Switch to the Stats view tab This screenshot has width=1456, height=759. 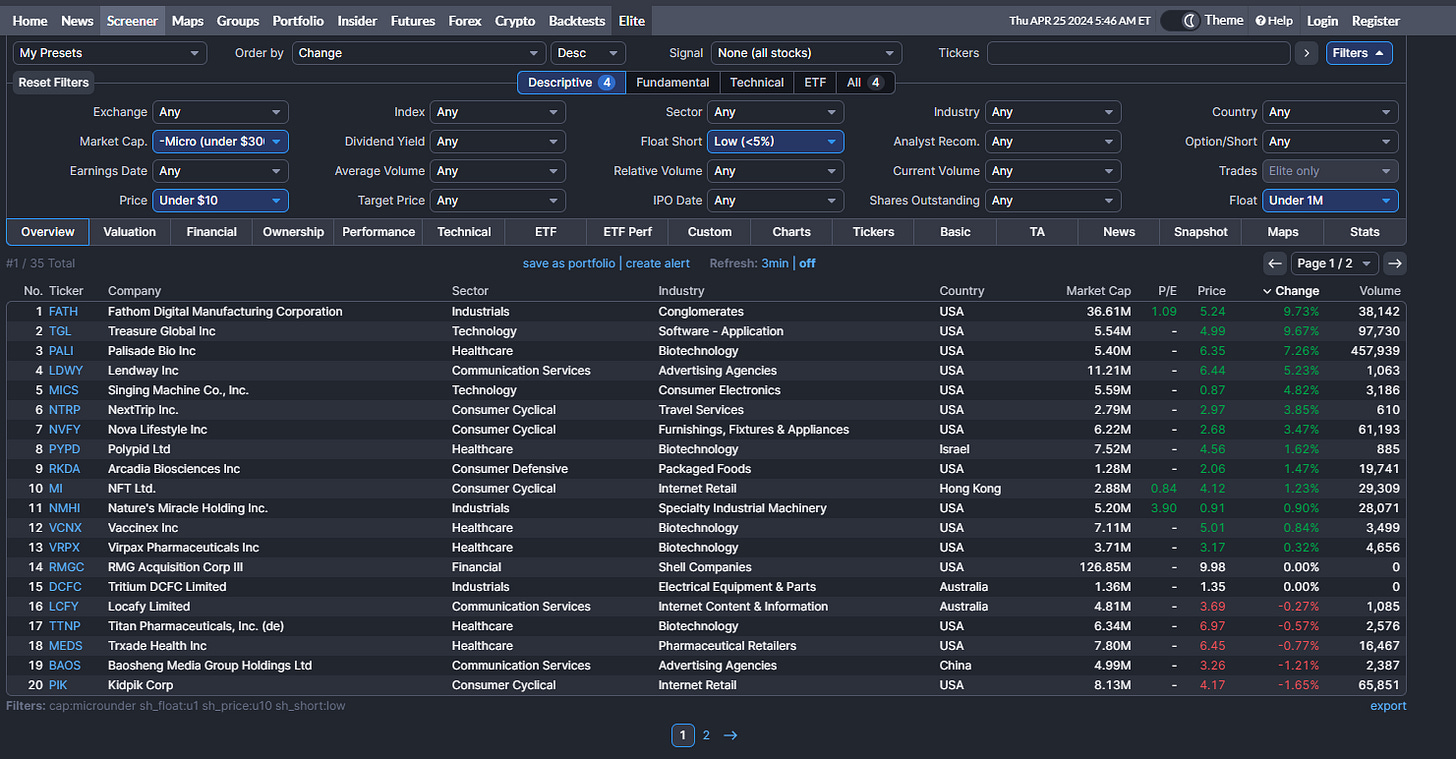click(x=1364, y=232)
